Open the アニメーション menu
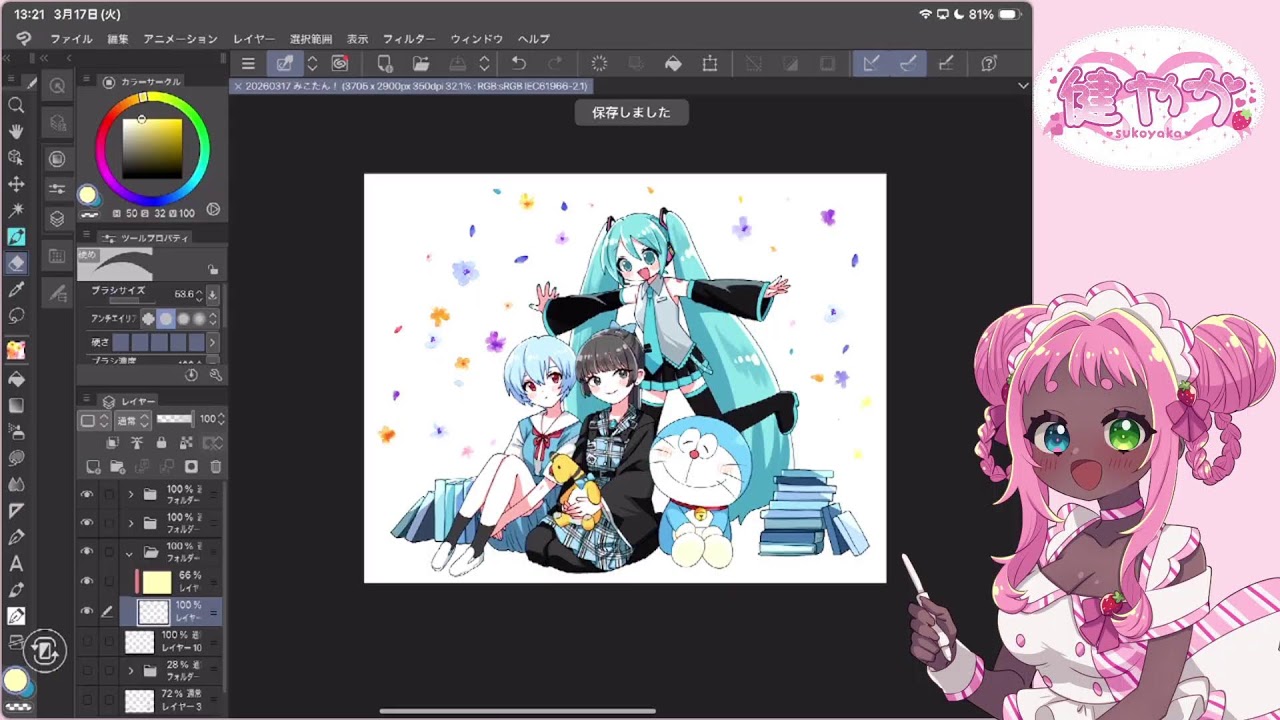Image resolution: width=1280 pixels, height=720 pixels. point(180,39)
